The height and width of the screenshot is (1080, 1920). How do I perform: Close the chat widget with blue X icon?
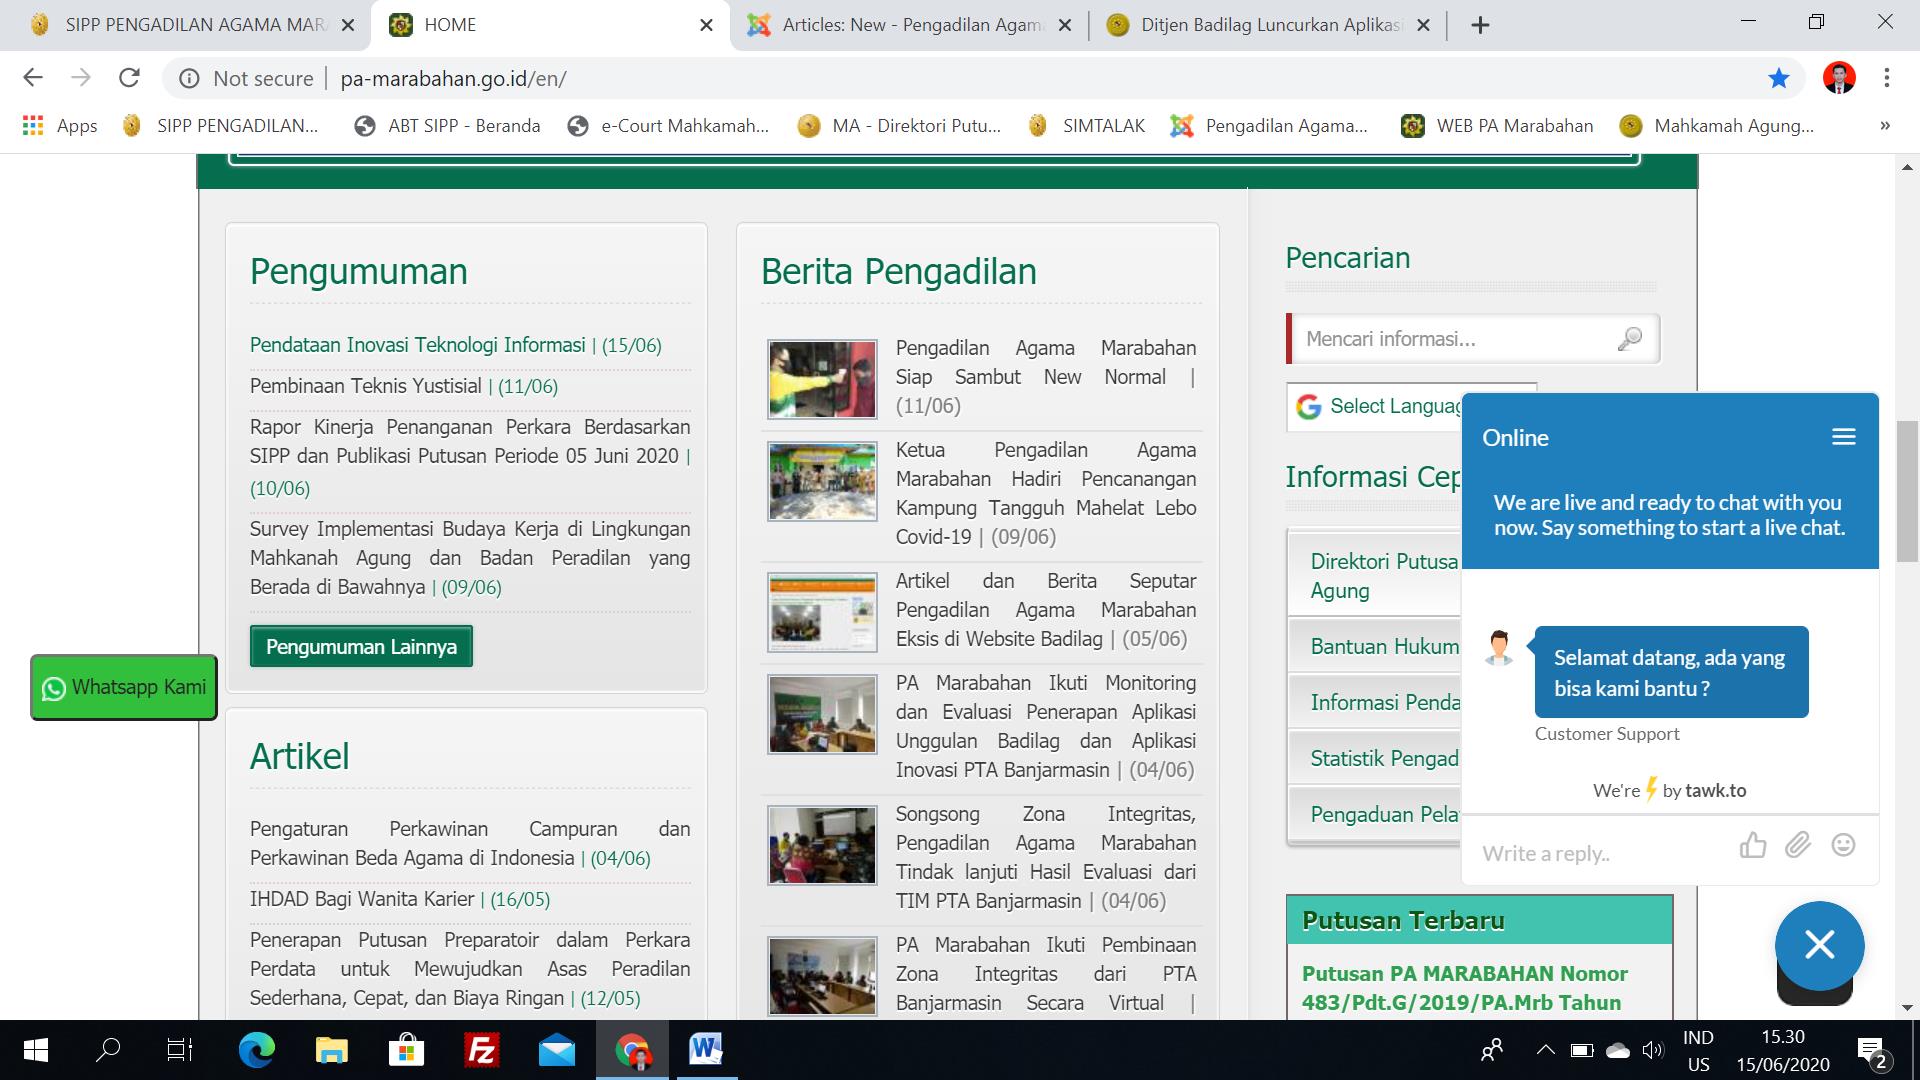point(1819,945)
